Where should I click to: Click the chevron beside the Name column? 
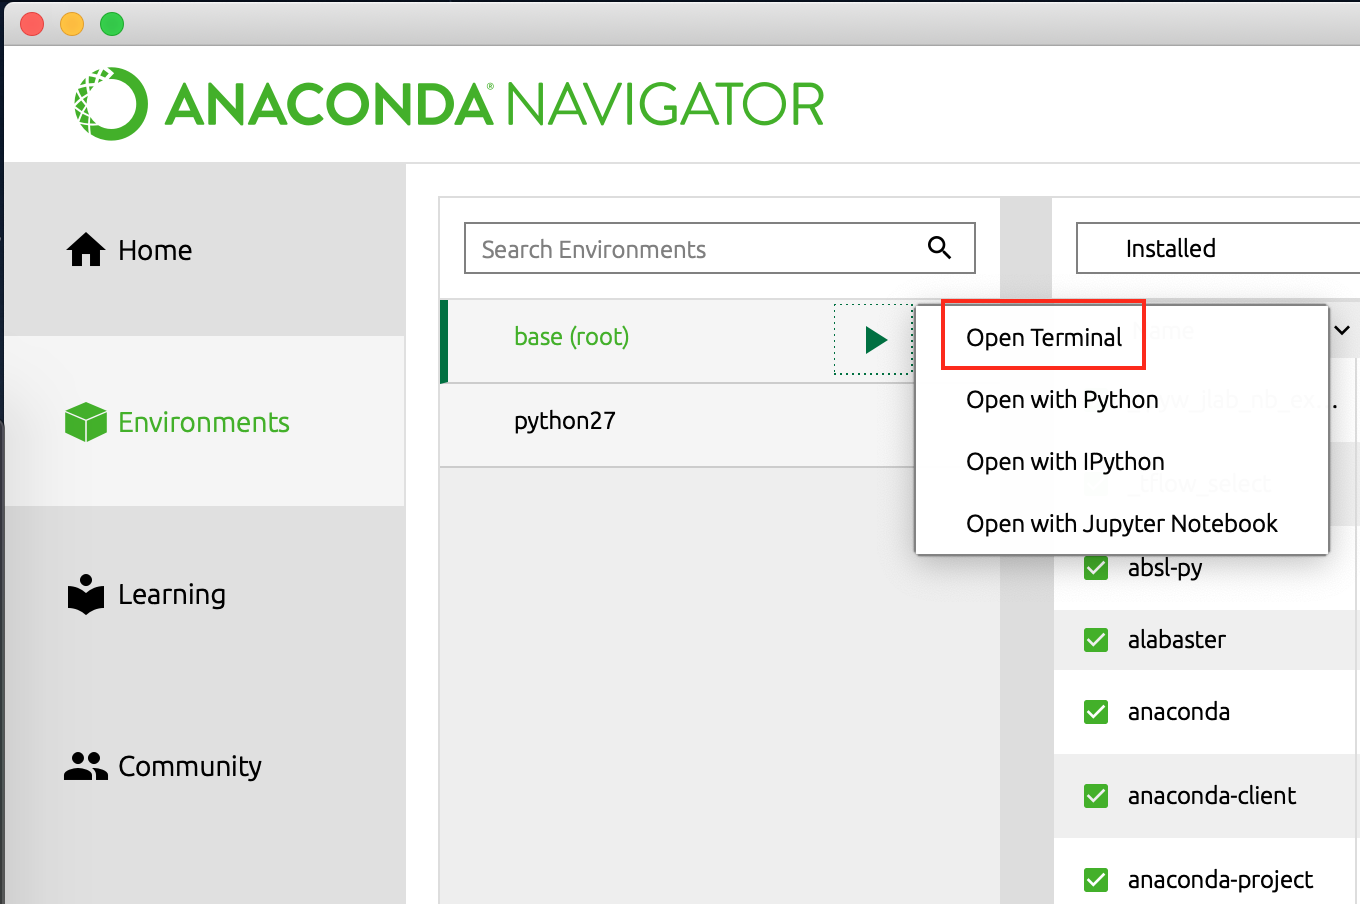[x=1342, y=331]
